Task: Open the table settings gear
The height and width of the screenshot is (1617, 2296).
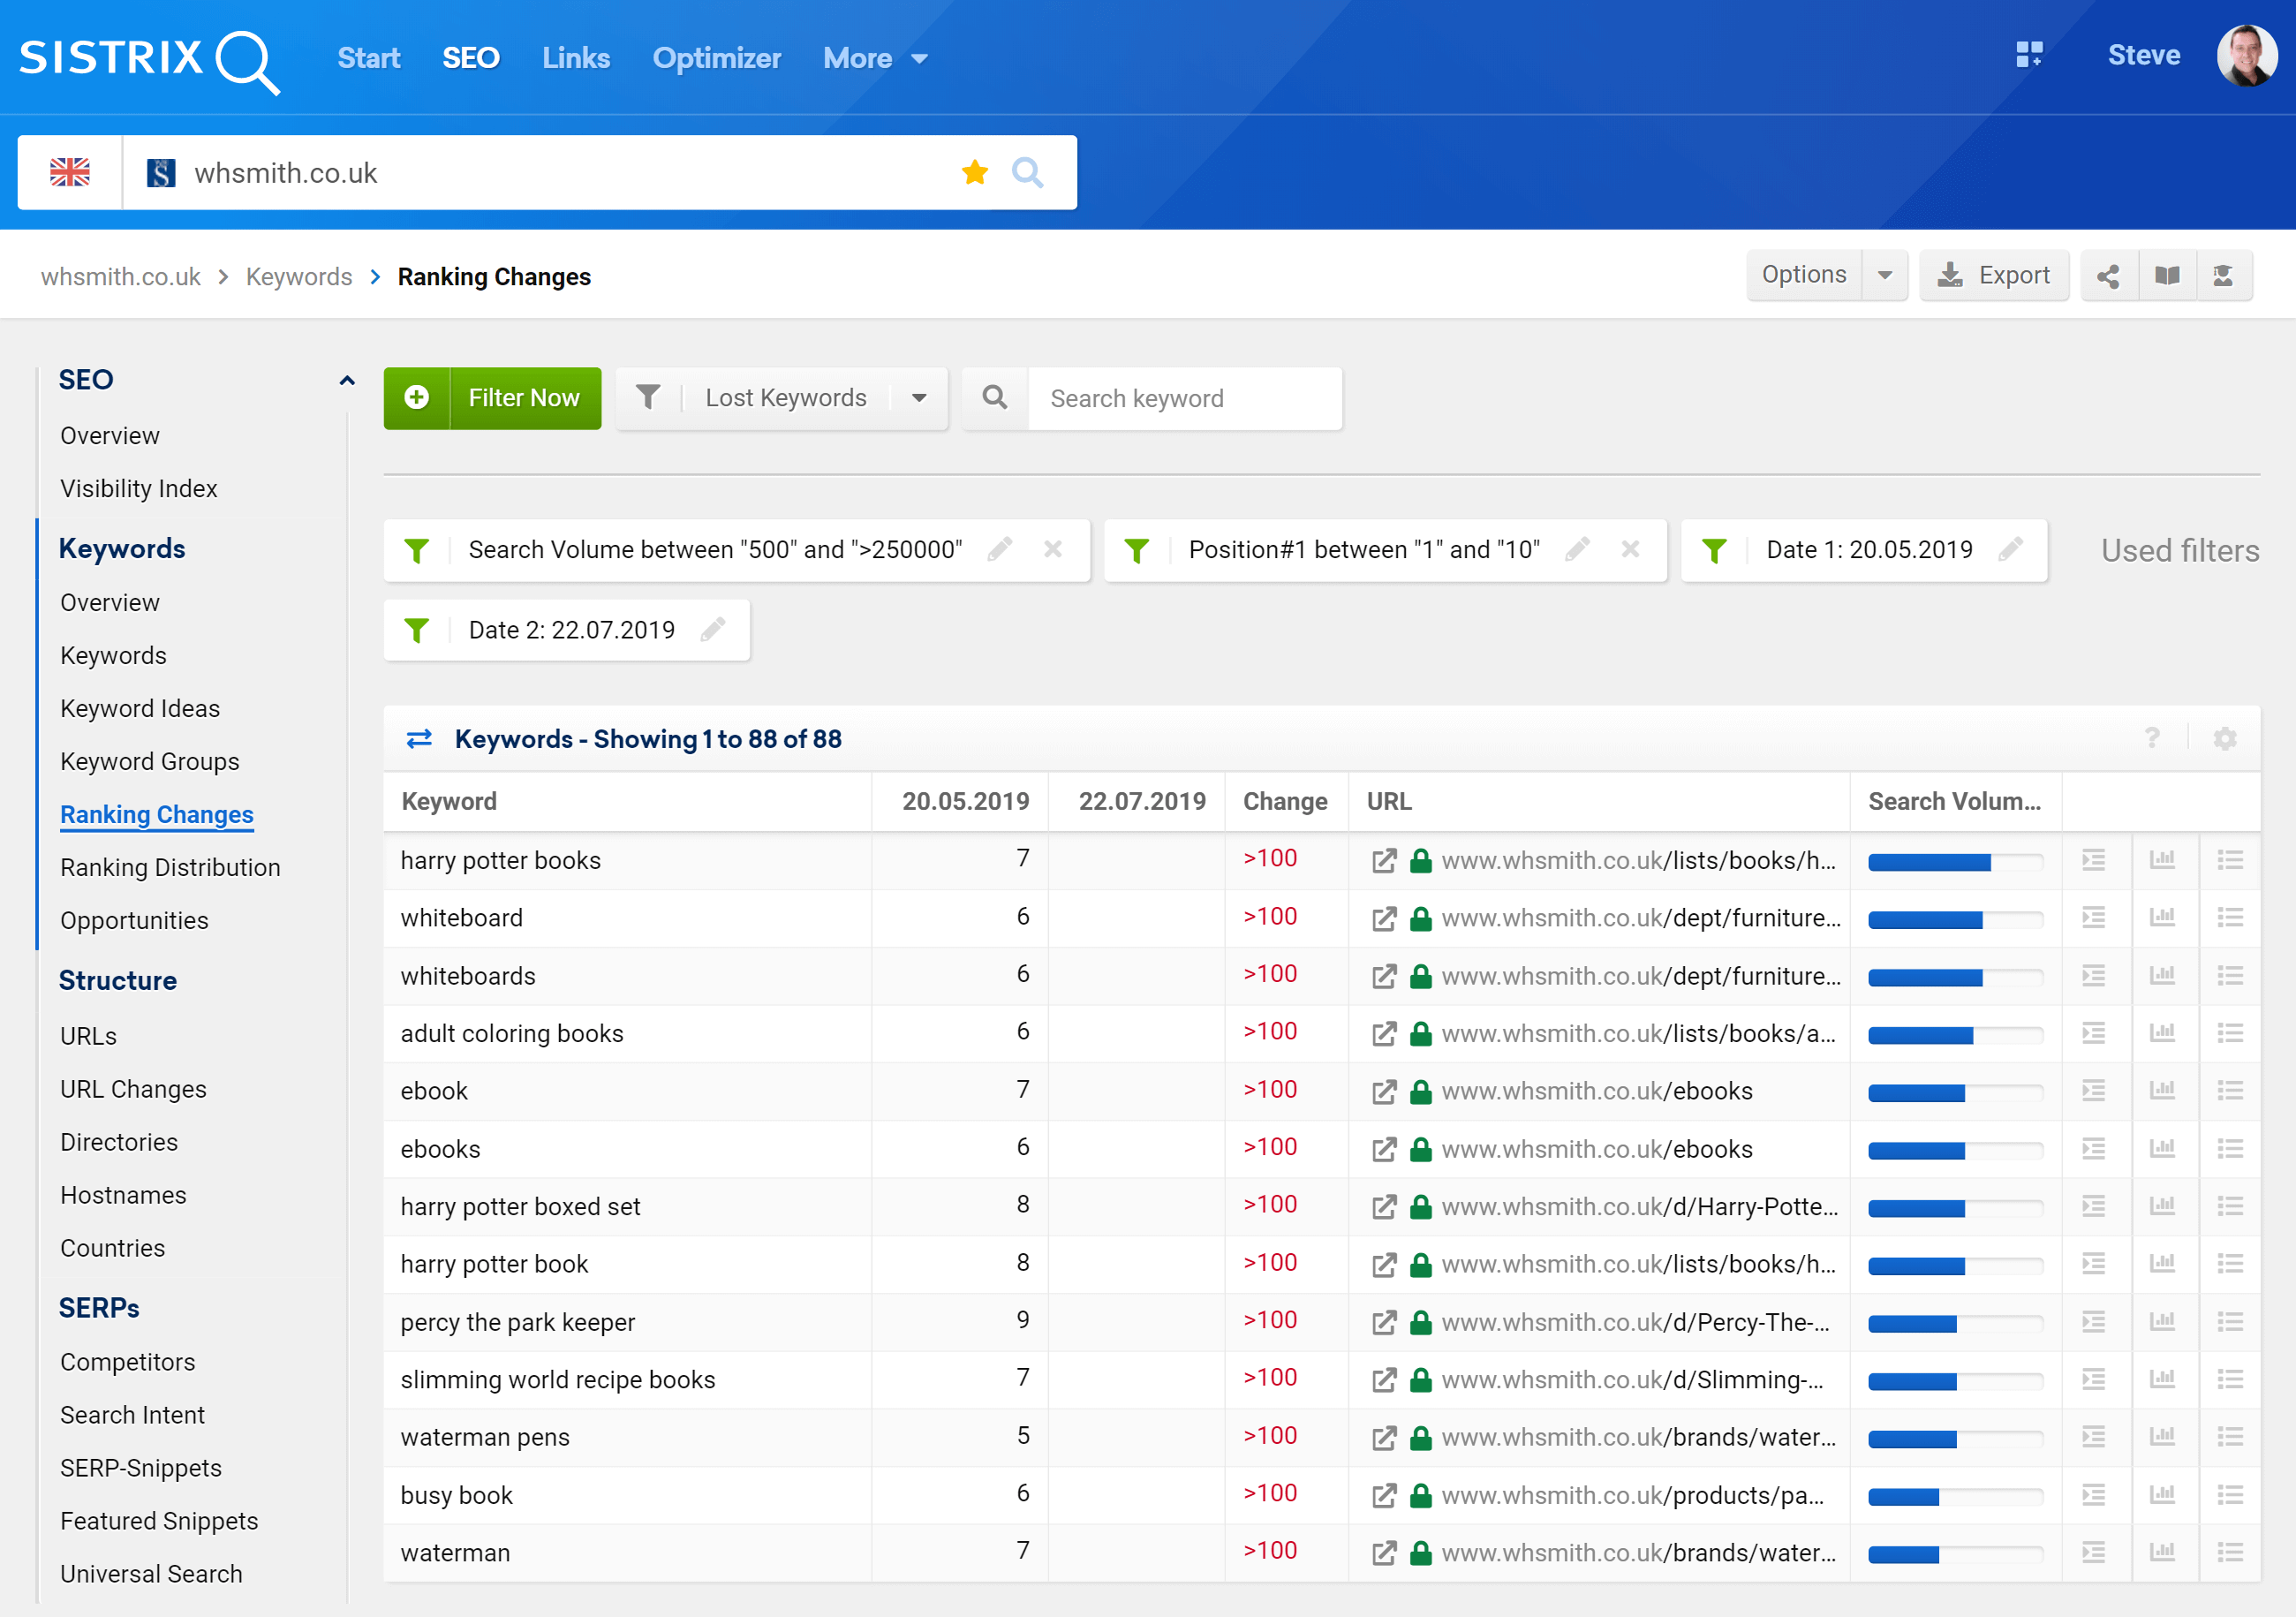Action: pos(2225,738)
